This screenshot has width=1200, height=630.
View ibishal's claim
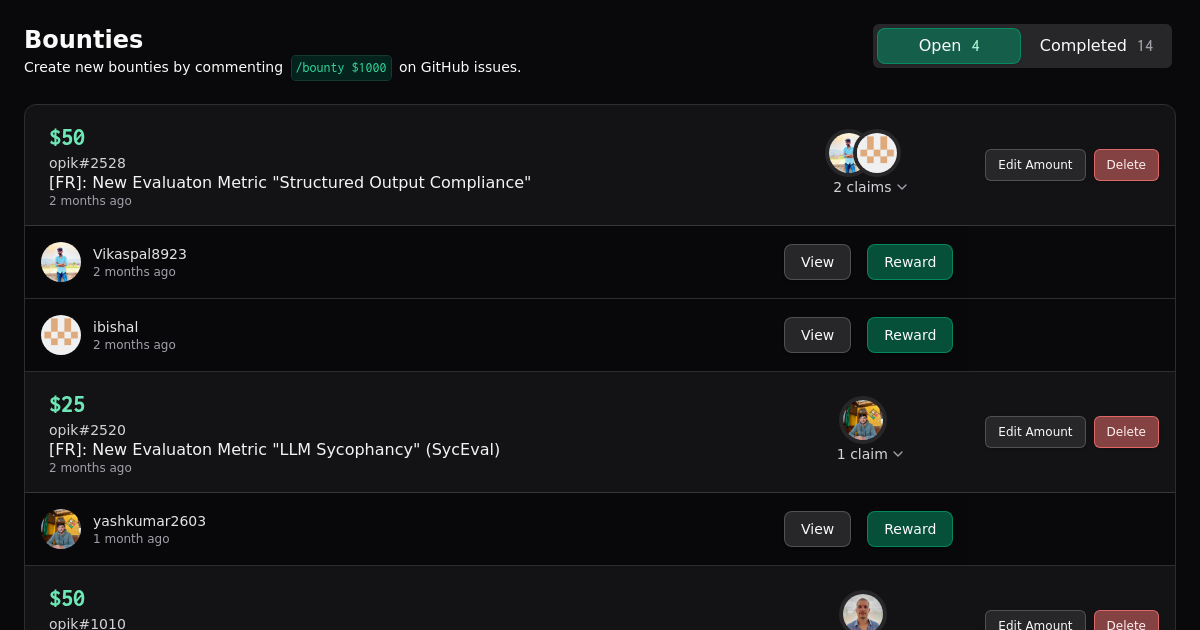(817, 335)
